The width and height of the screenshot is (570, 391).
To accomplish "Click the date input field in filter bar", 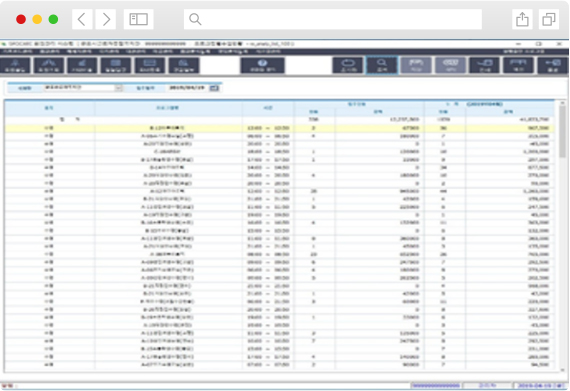I will tap(188, 88).
